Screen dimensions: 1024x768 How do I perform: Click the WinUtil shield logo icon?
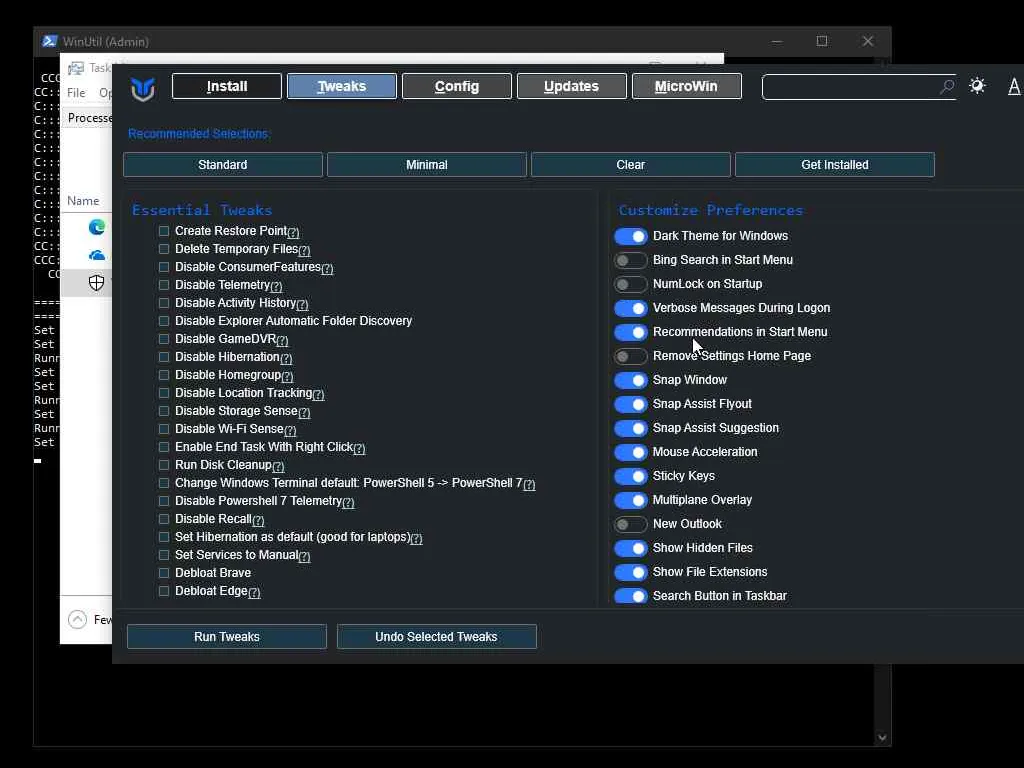coord(142,88)
